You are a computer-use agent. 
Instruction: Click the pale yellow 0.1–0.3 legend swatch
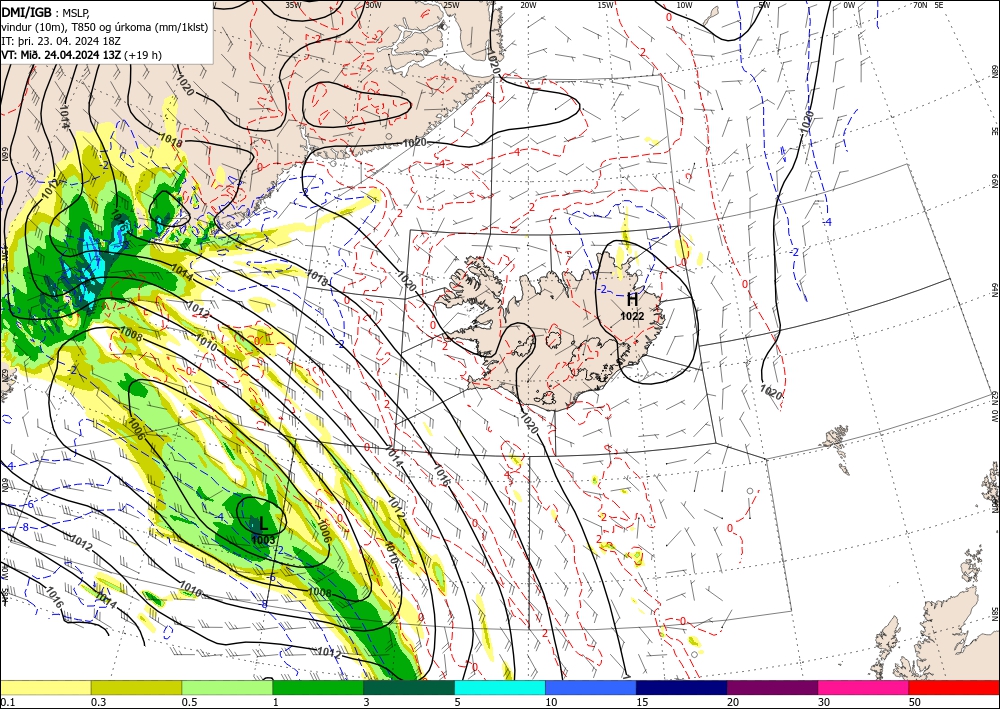click(x=45, y=687)
